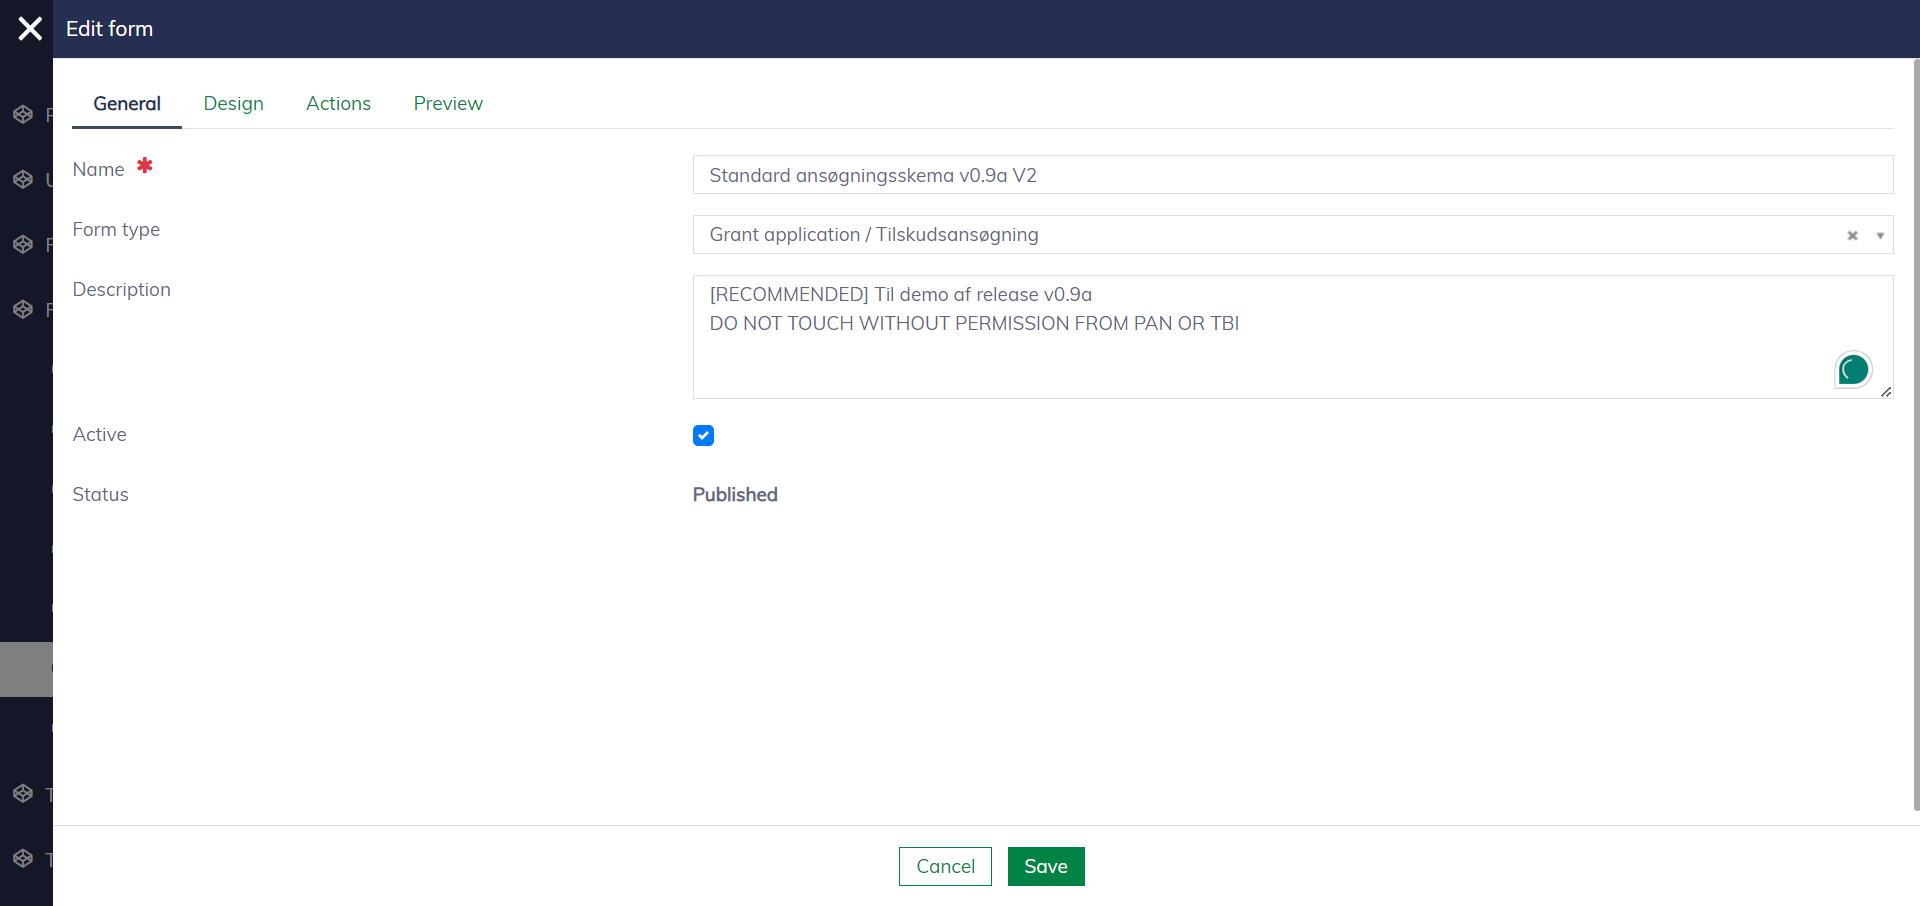Focus the Name input field
This screenshot has width=1920, height=906.
tap(1292, 175)
